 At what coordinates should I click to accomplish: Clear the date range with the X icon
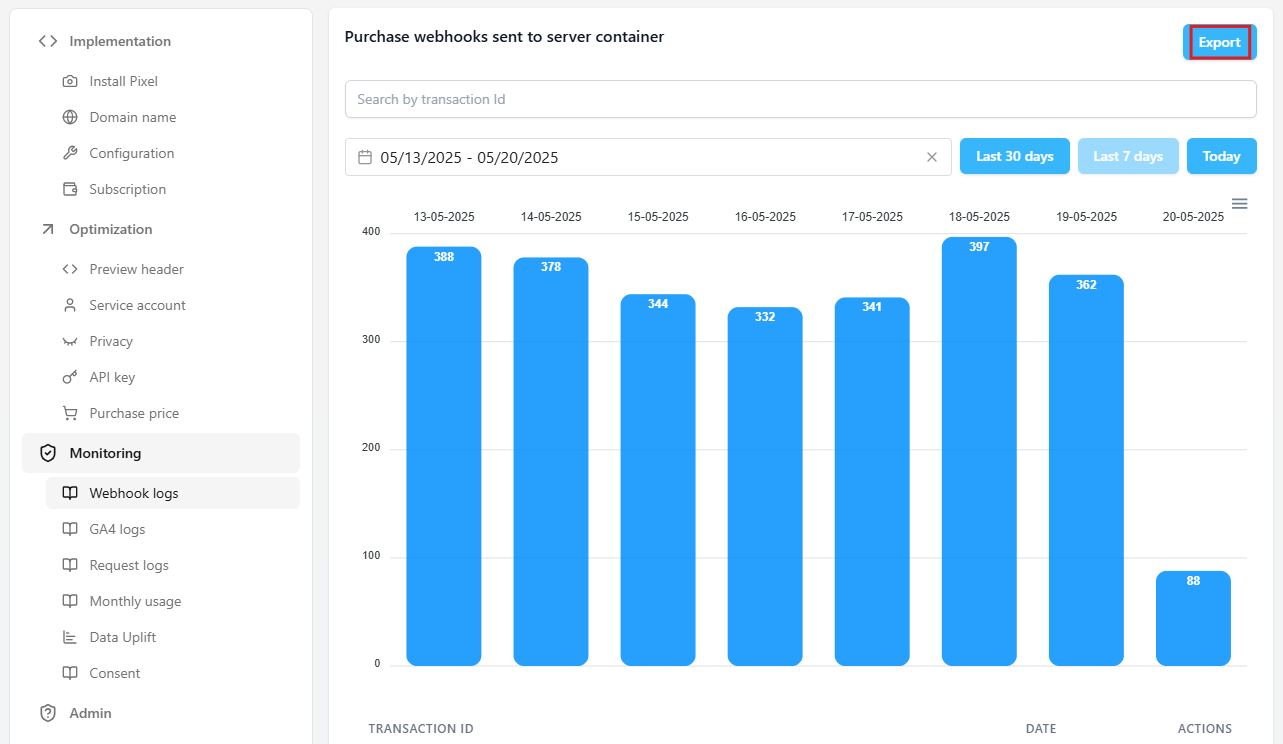[931, 157]
